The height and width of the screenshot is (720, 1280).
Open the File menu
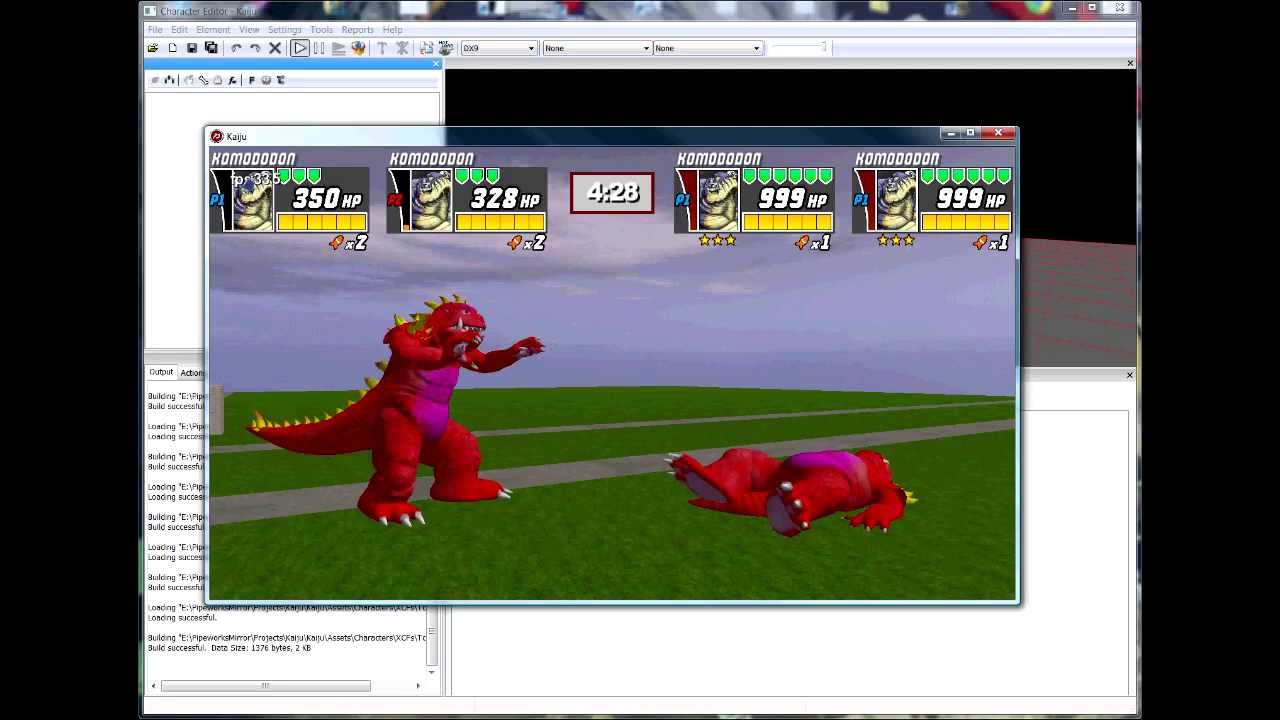[x=156, y=30]
